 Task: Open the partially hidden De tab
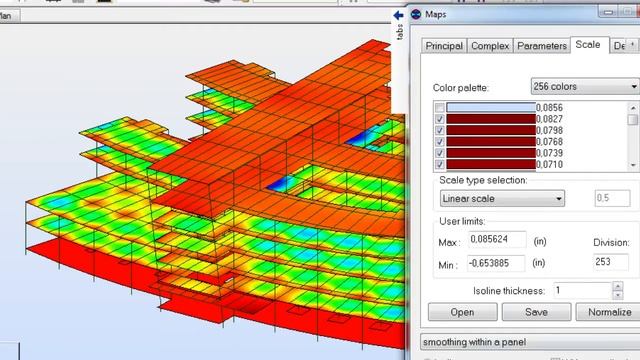click(619, 46)
